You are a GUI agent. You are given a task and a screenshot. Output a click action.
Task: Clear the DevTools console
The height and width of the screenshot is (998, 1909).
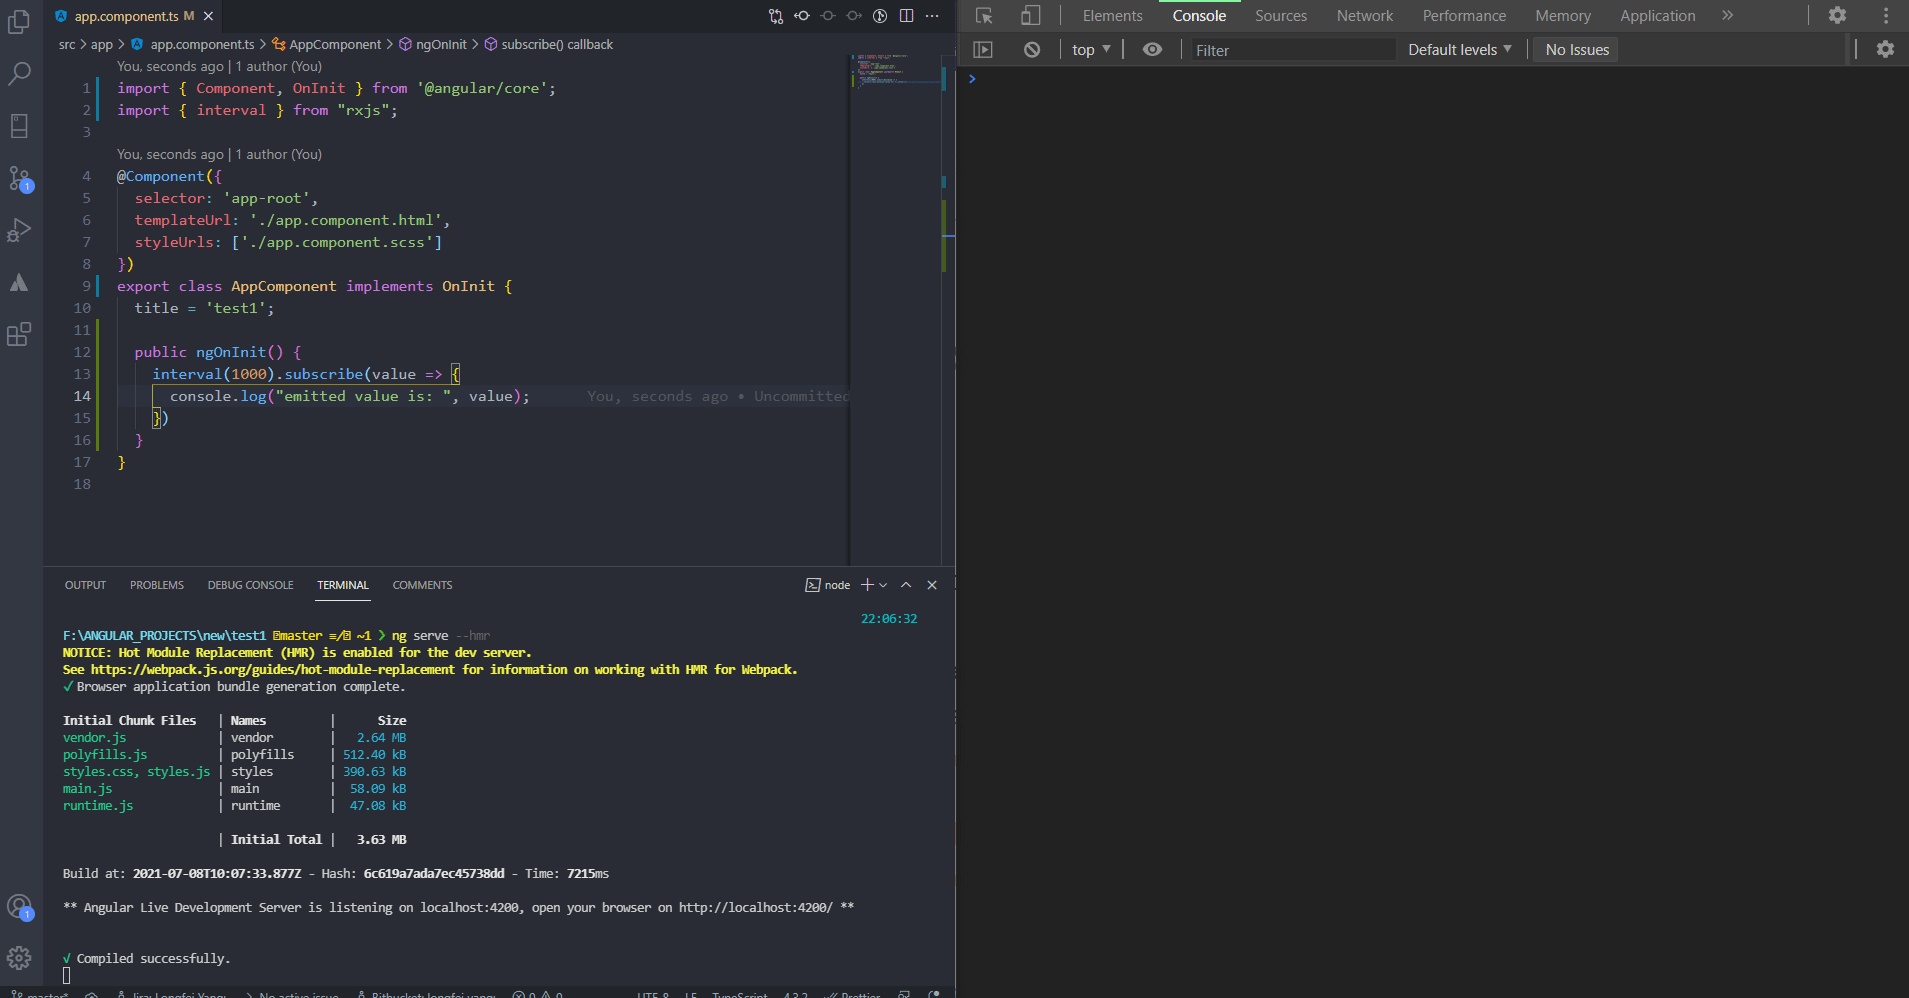[x=1032, y=49]
